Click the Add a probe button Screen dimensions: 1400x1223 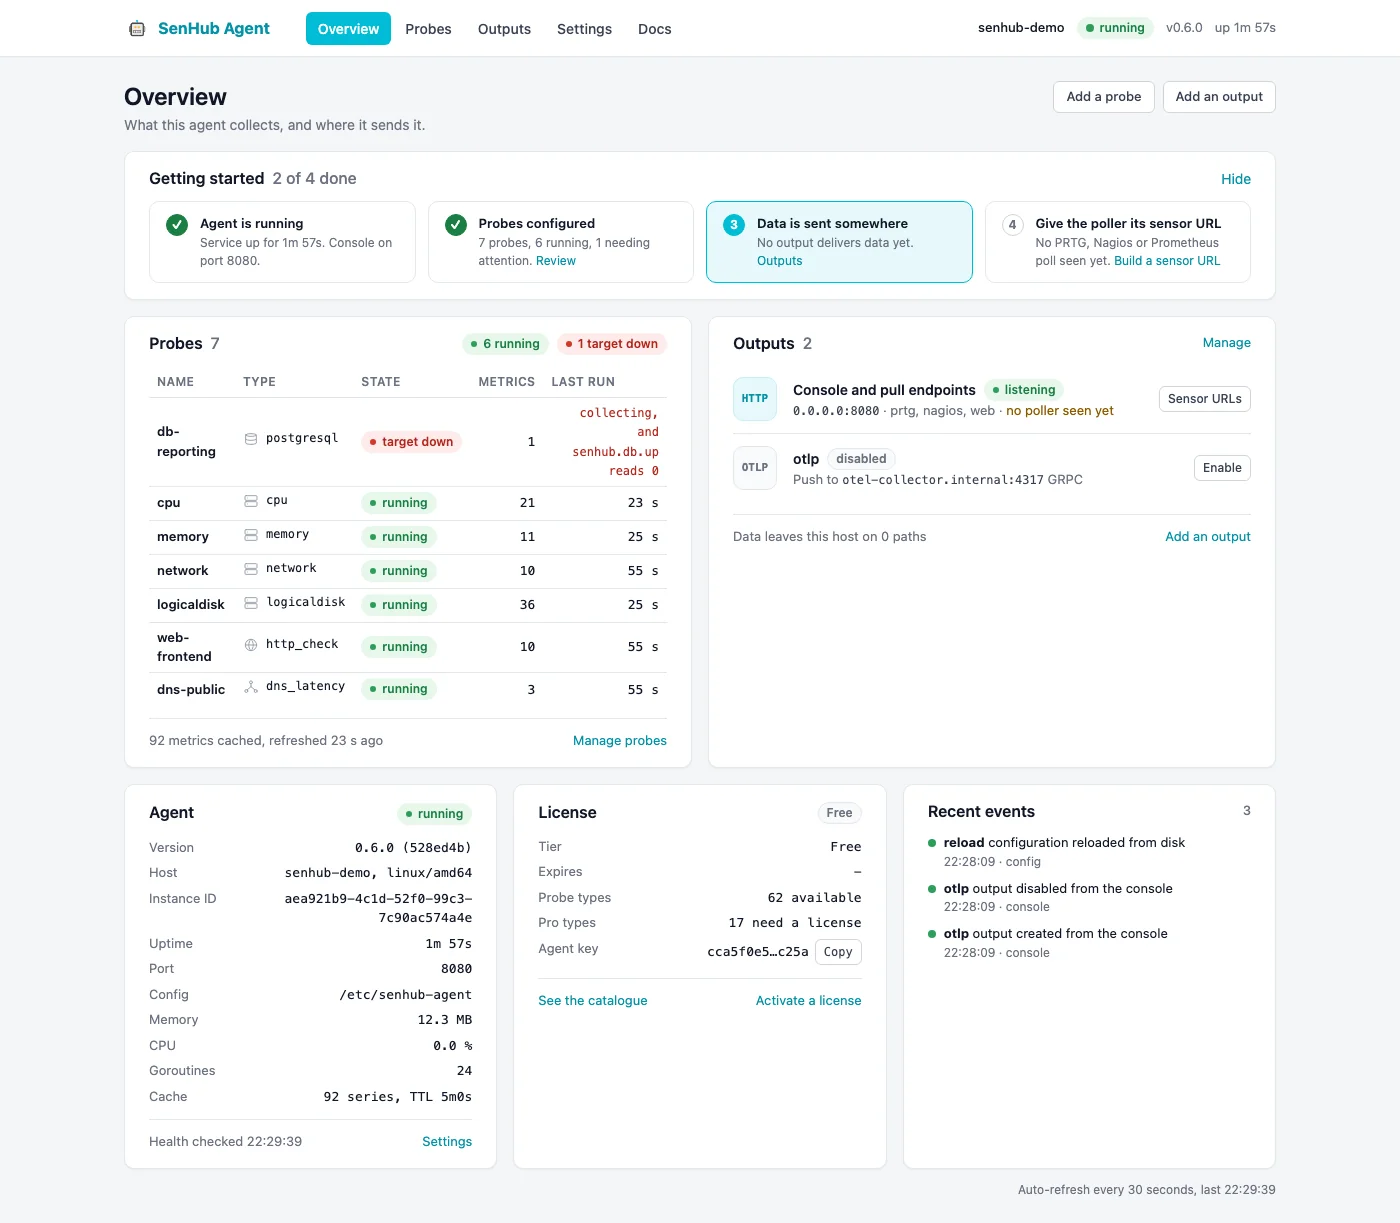[1104, 97]
